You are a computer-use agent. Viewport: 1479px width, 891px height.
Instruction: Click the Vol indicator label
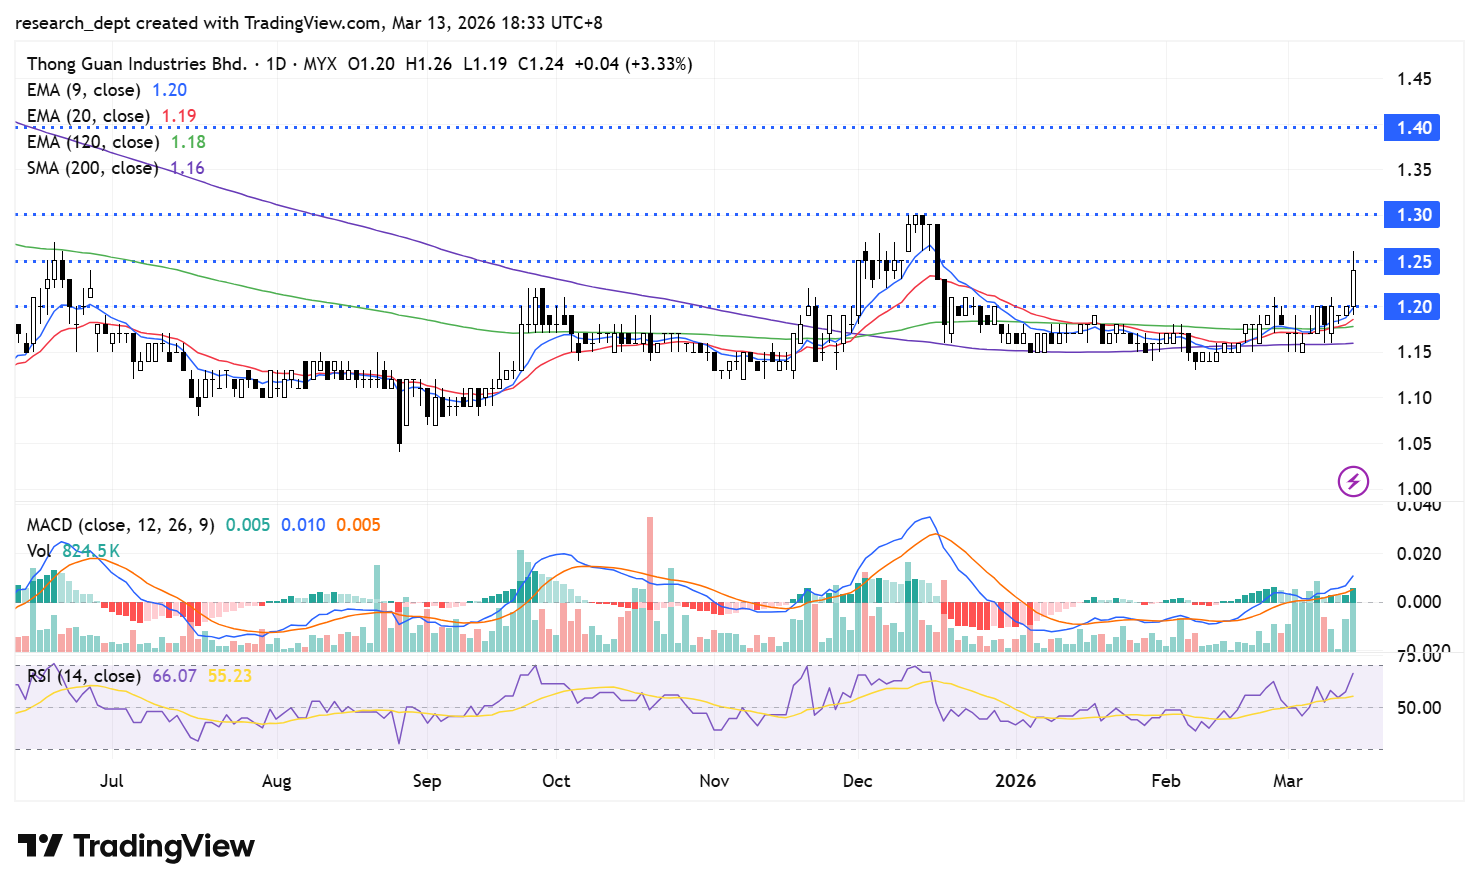coord(39,551)
